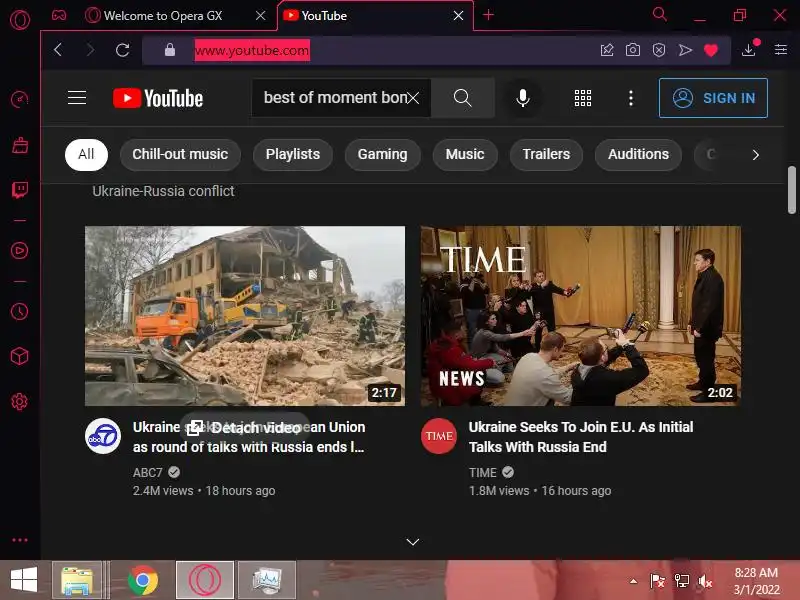This screenshot has height=600, width=800.
Task: Bookmark page with heart icon
Action: (711, 50)
